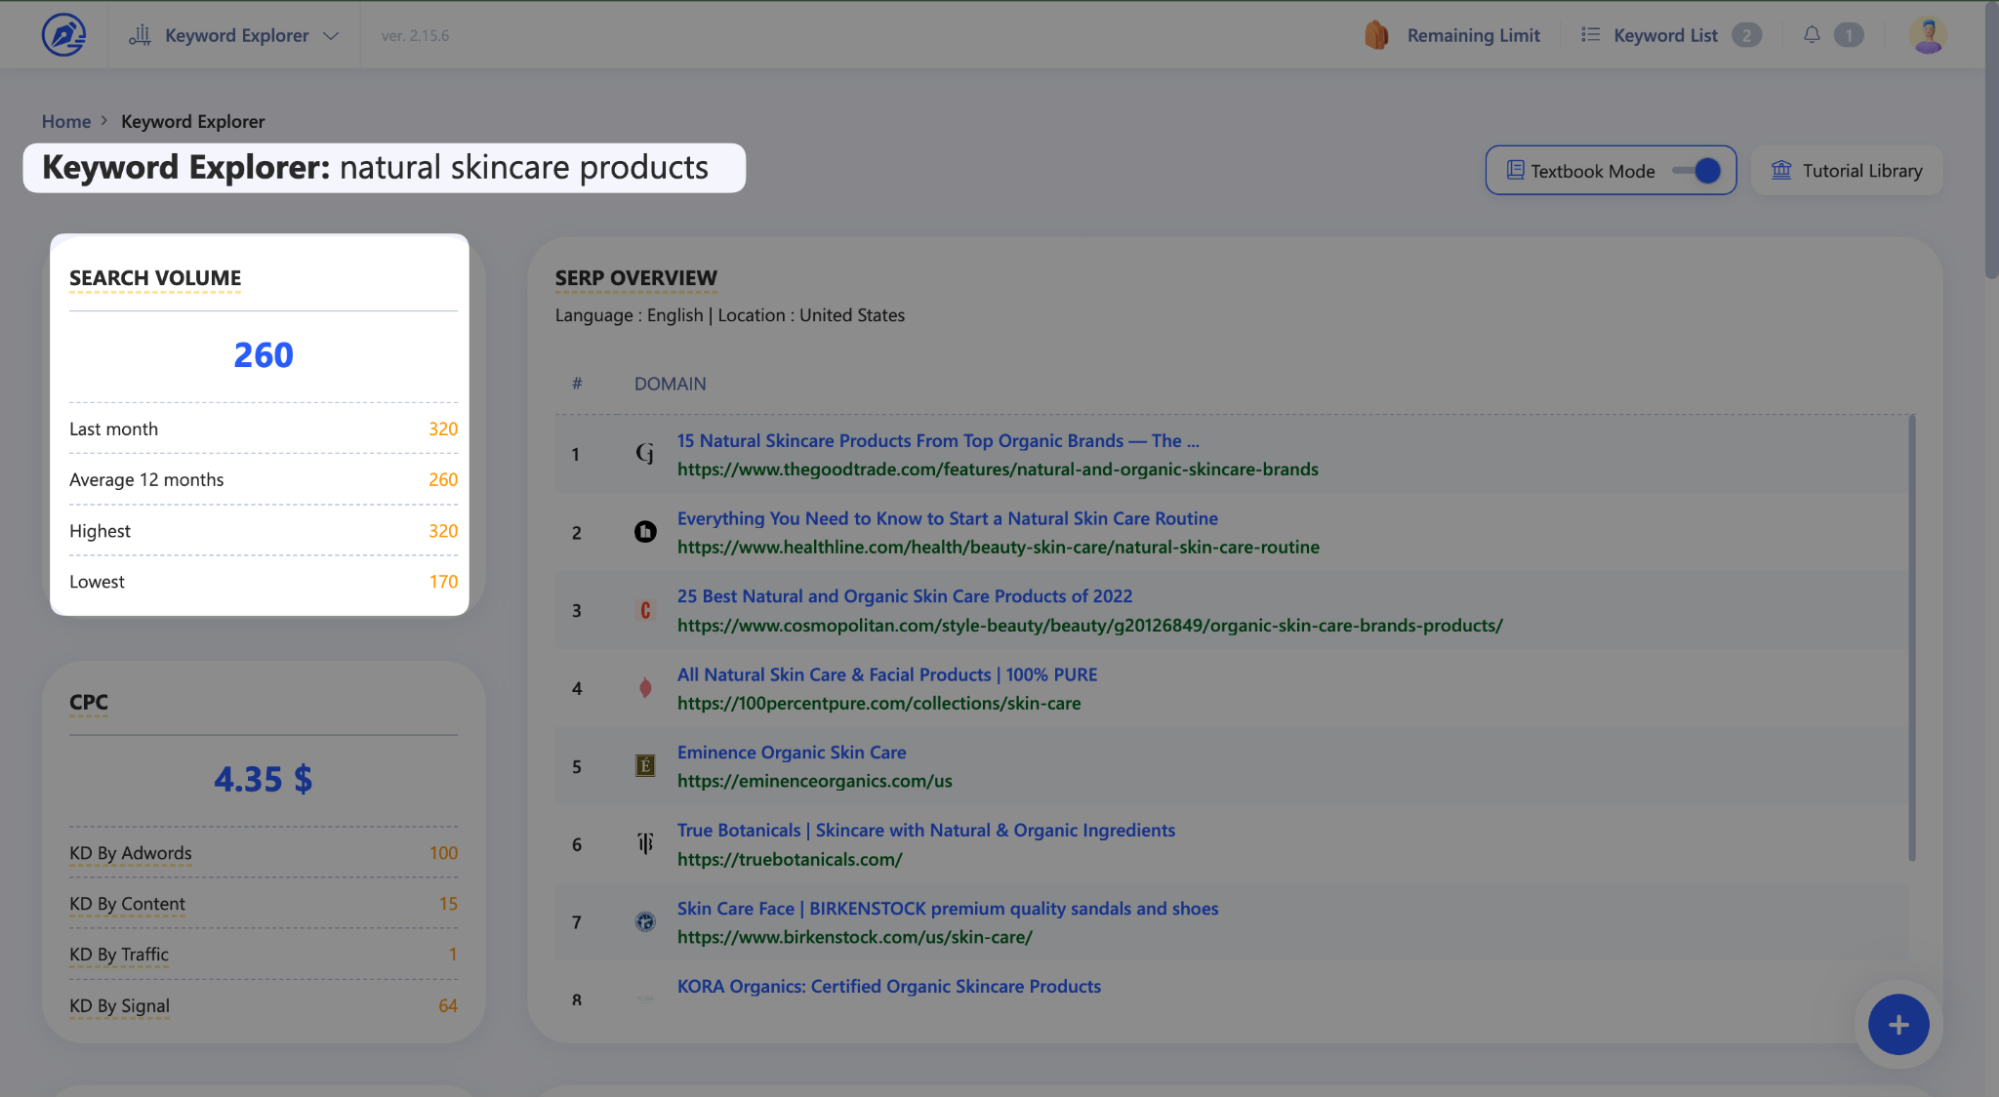Open 100% PURE All Natural Skin Care link
This screenshot has height=1098, width=1999.
[x=887, y=675]
